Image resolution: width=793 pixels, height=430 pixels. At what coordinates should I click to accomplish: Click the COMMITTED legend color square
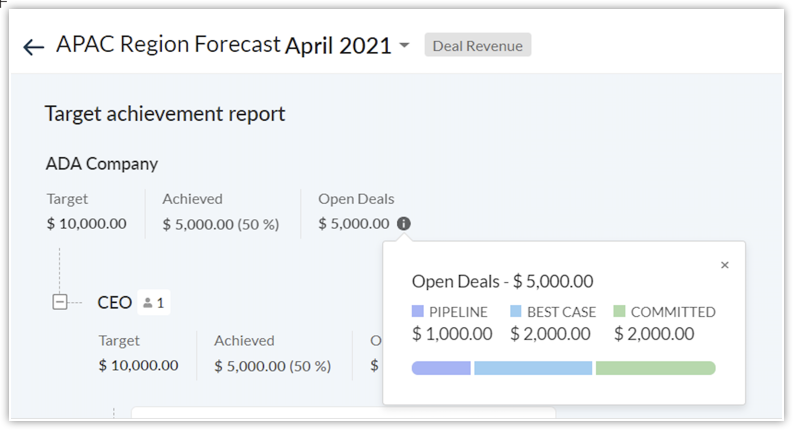pyautogui.click(x=620, y=312)
